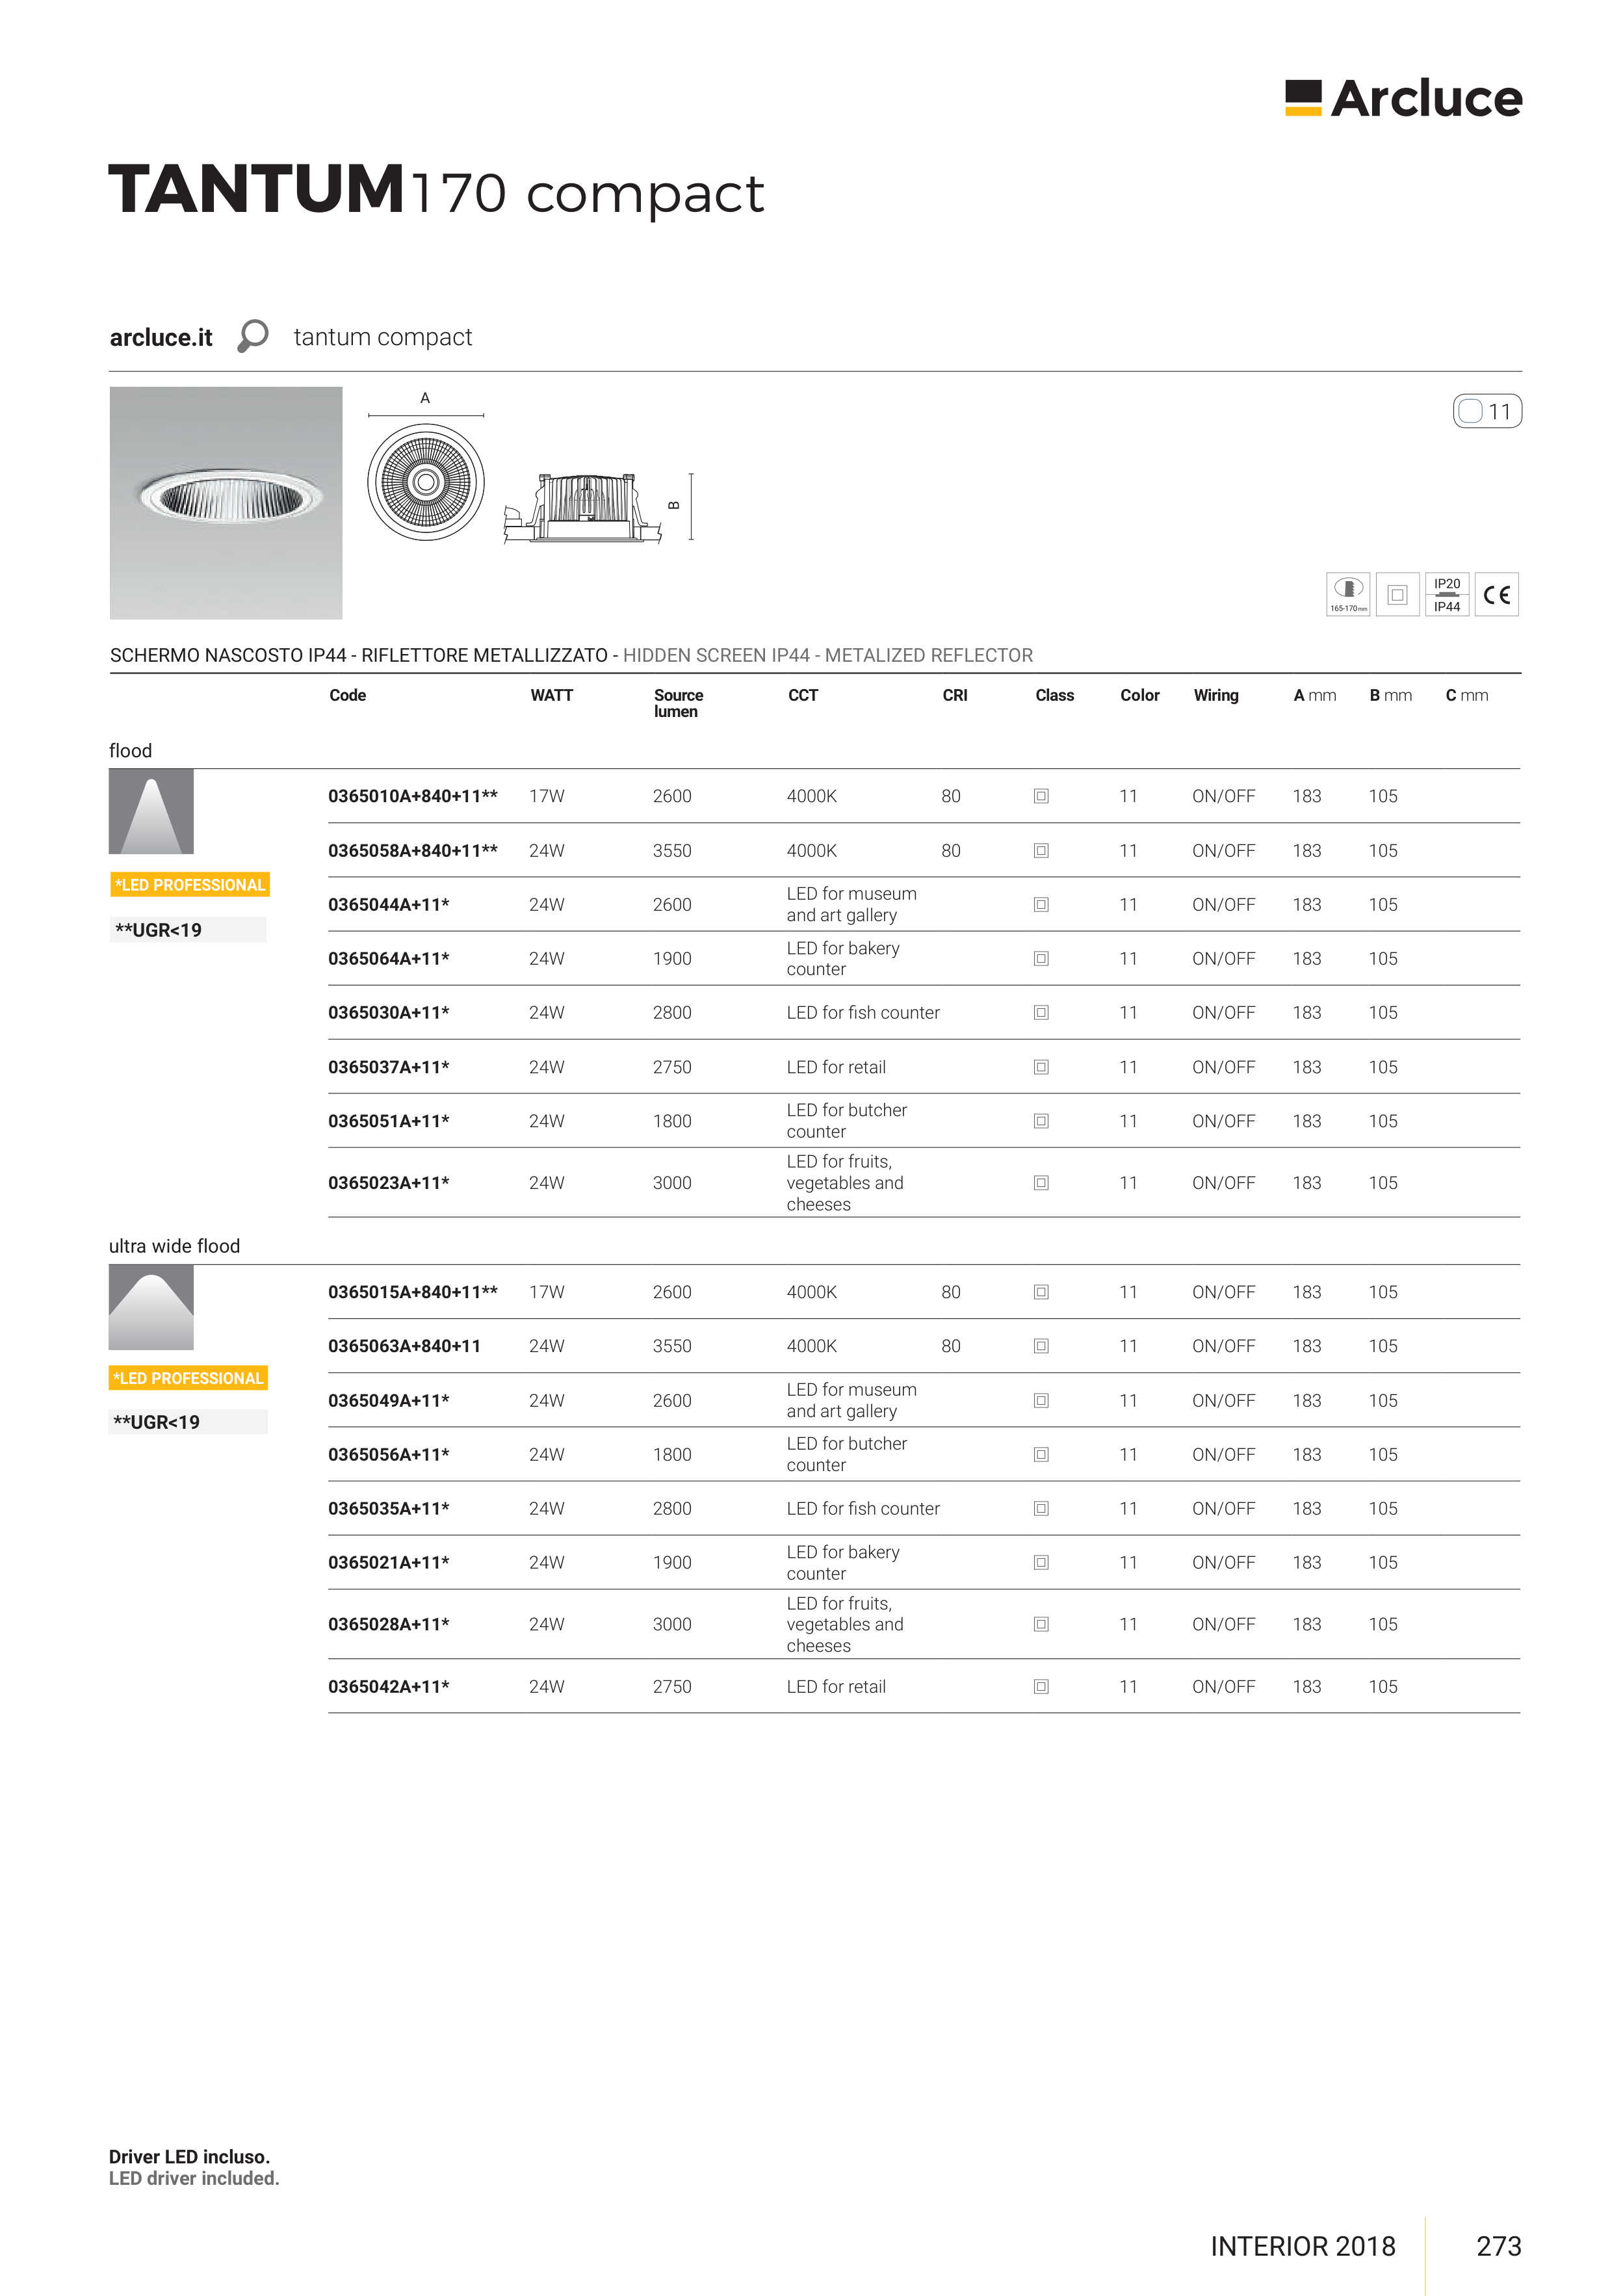Click the first LED PROFESSIONAL orange label

(x=190, y=885)
